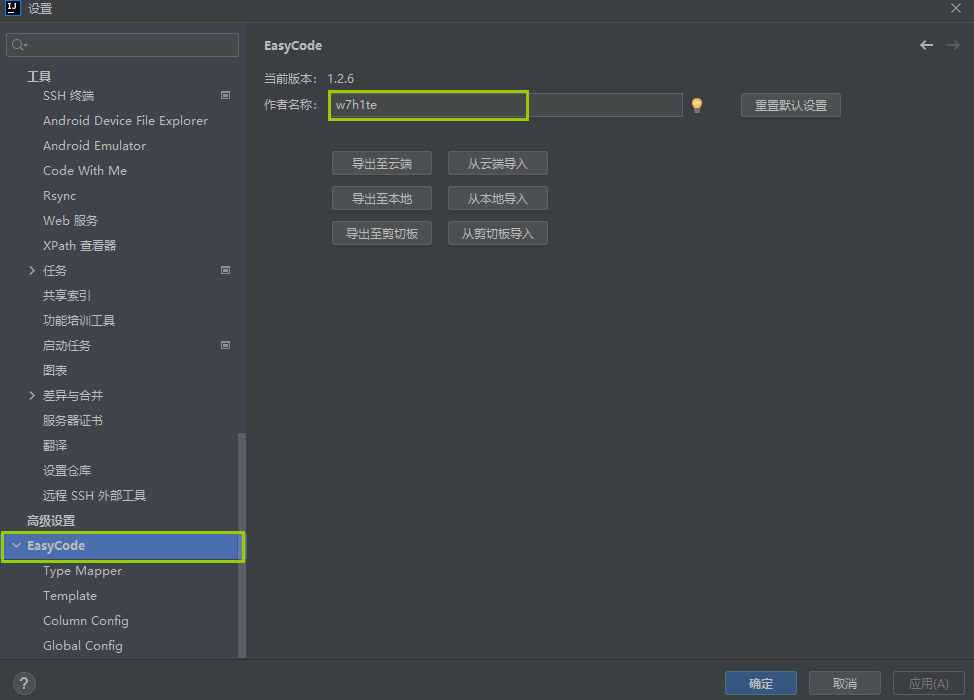Open Type Mapper under EasyCode
This screenshot has width=974, height=700.
coord(82,570)
